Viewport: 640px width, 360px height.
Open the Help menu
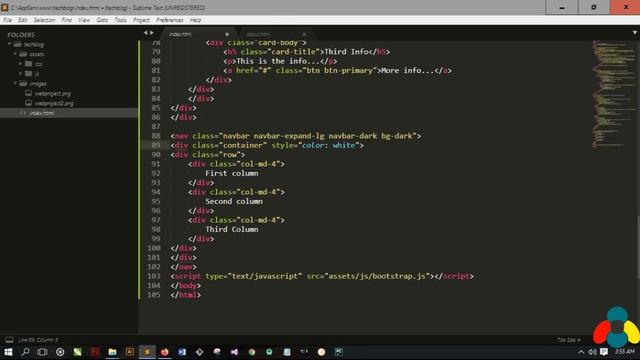pos(196,20)
